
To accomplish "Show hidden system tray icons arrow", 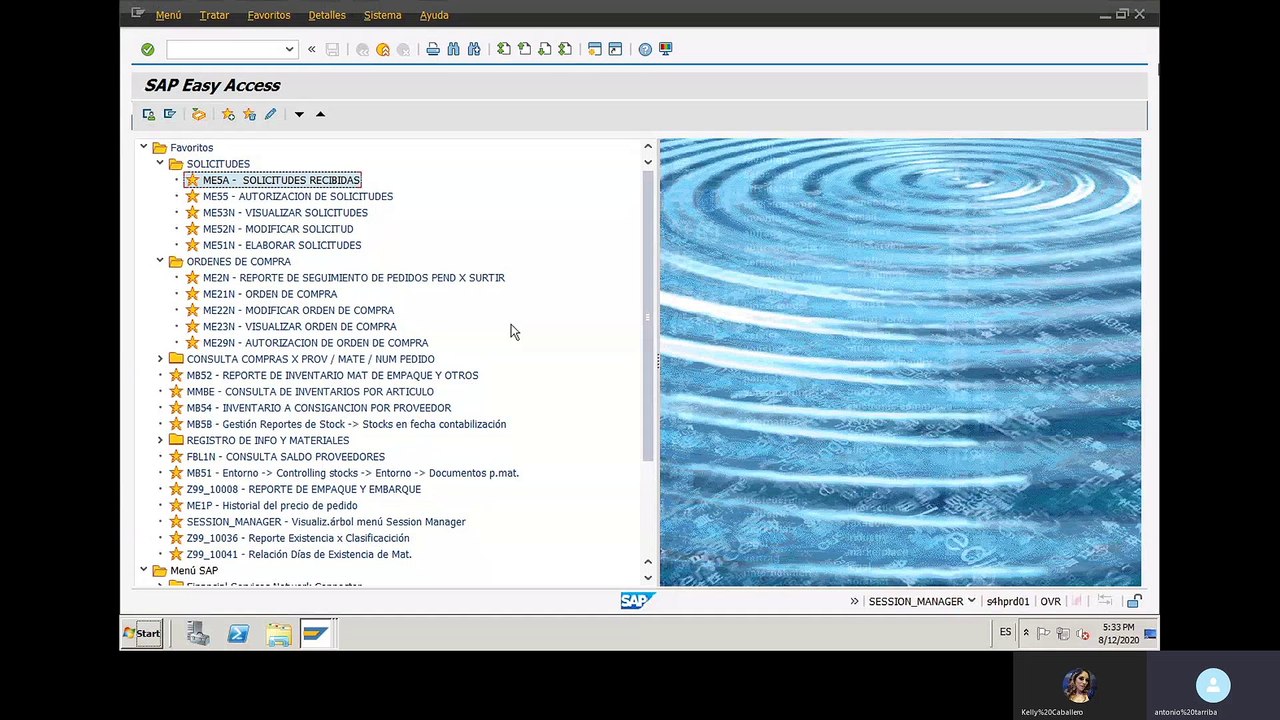I will pos(1025,633).
